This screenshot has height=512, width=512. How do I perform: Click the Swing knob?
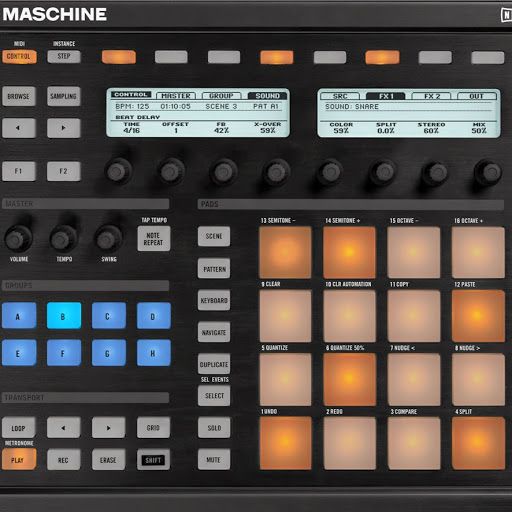click(108, 238)
